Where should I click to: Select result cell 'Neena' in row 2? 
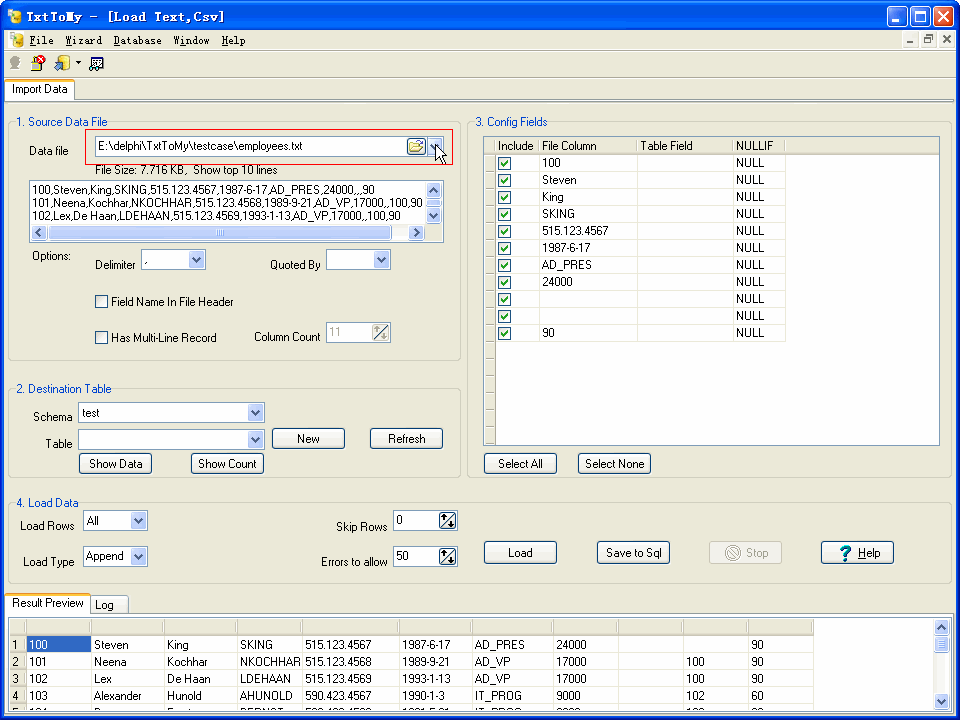click(x=127, y=662)
